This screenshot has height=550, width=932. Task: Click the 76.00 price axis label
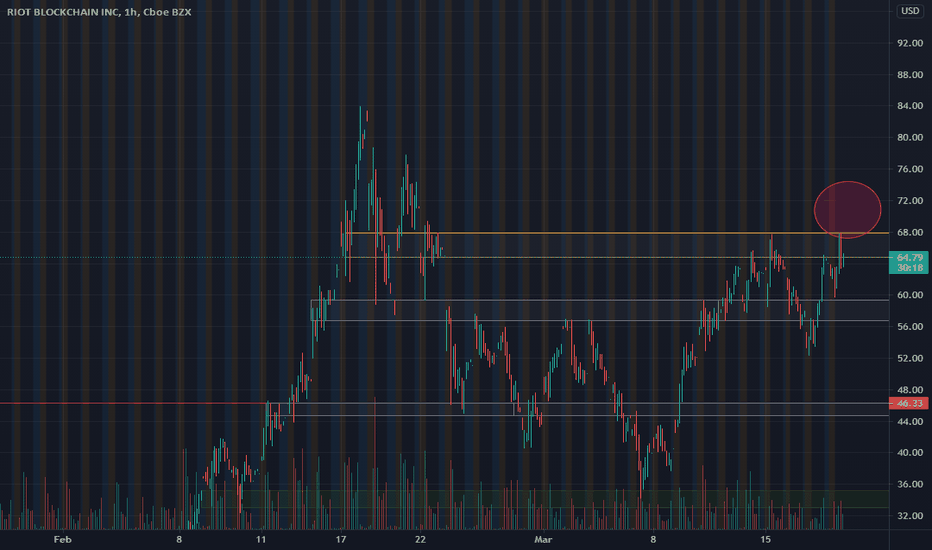coord(910,169)
